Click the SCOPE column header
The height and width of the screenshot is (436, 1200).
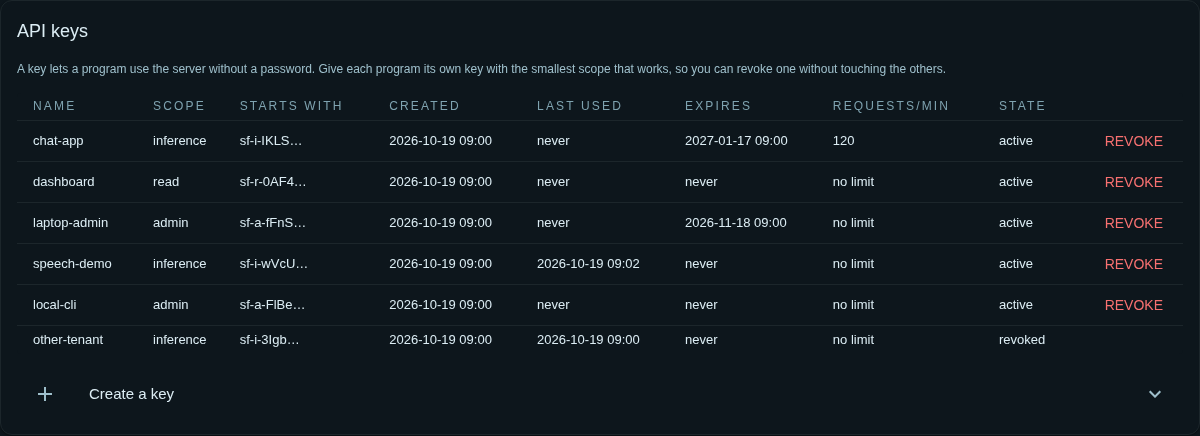click(179, 106)
